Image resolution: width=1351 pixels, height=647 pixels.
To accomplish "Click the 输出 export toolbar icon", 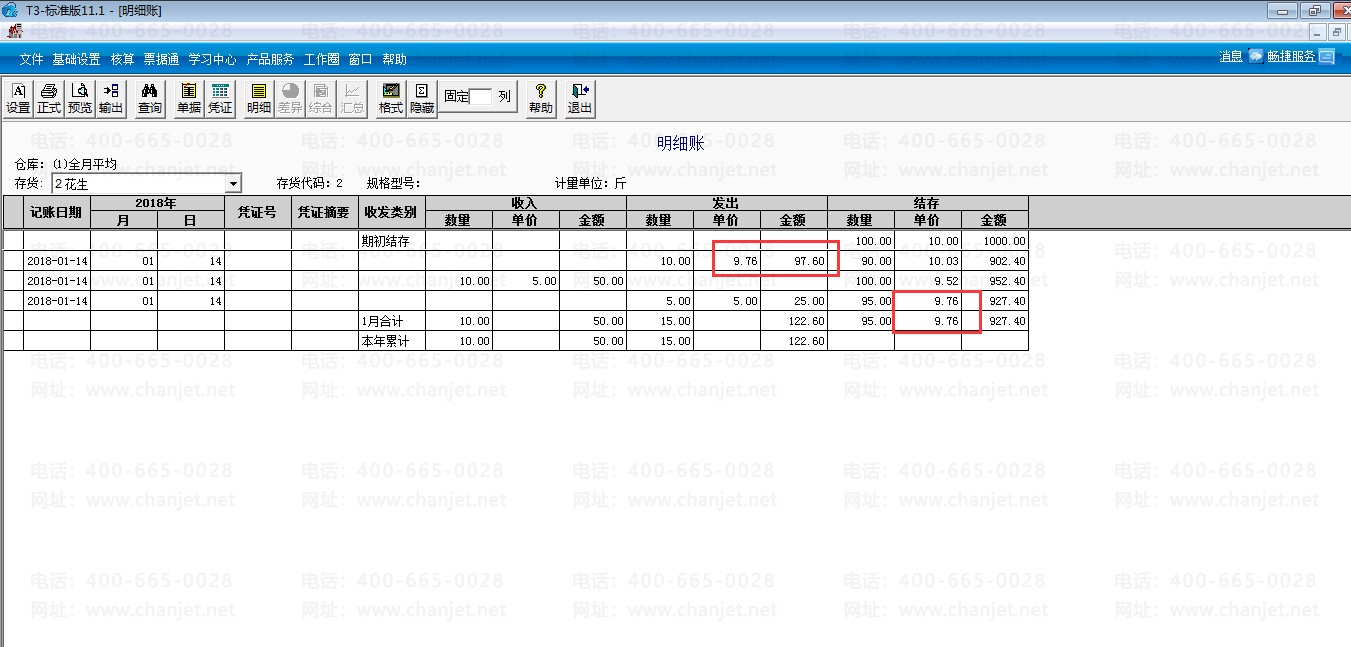I will coord(111,98).
